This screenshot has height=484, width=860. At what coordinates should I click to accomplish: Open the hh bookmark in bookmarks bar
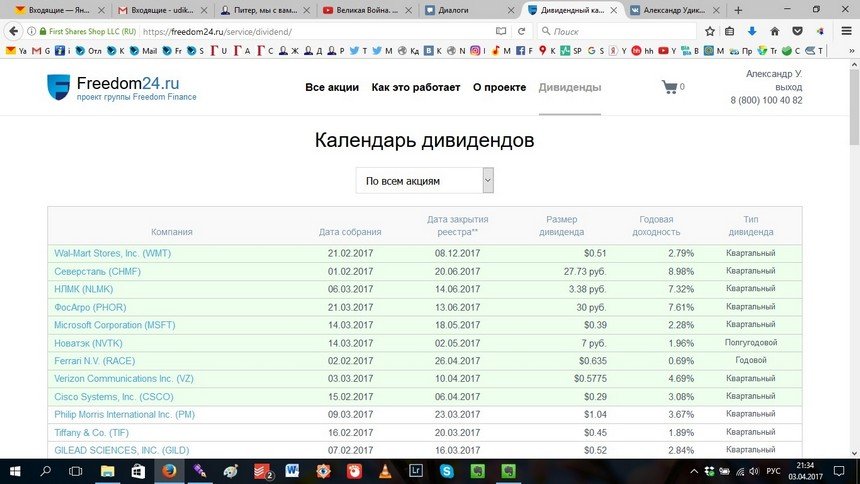click(642, 50)
